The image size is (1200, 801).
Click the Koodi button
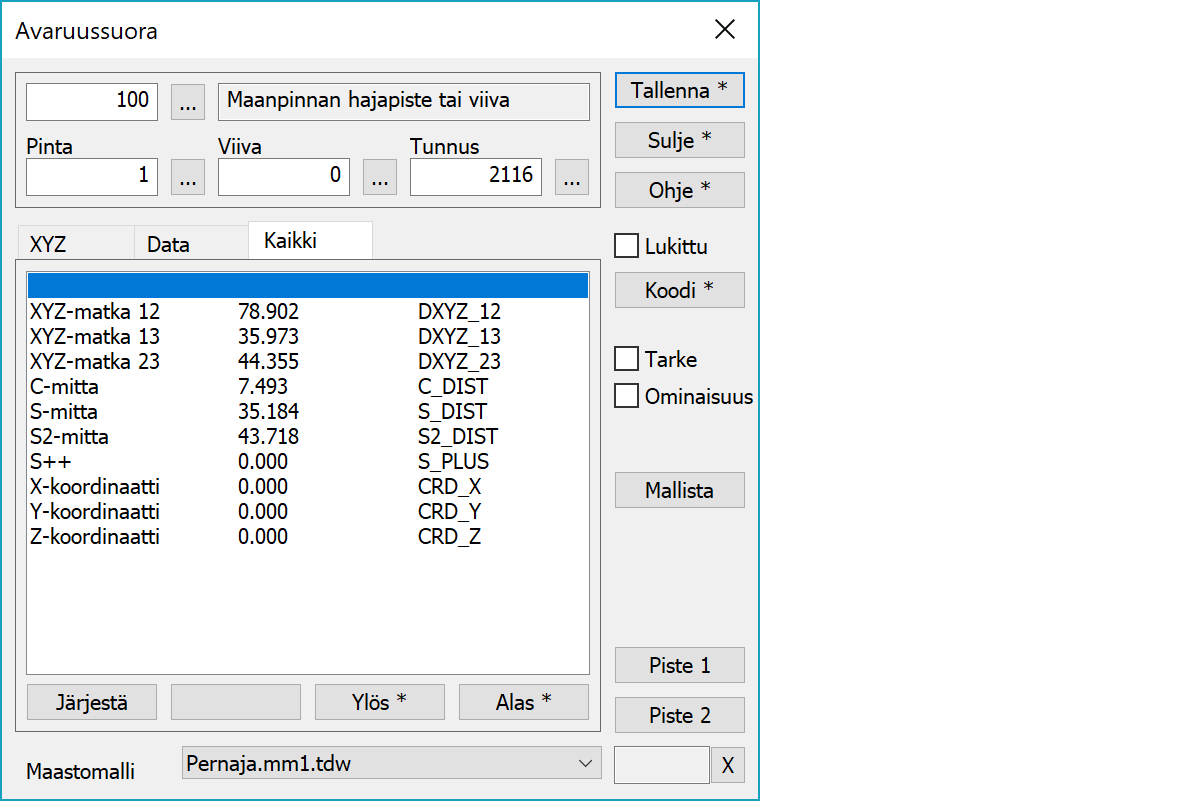[679, 290]
